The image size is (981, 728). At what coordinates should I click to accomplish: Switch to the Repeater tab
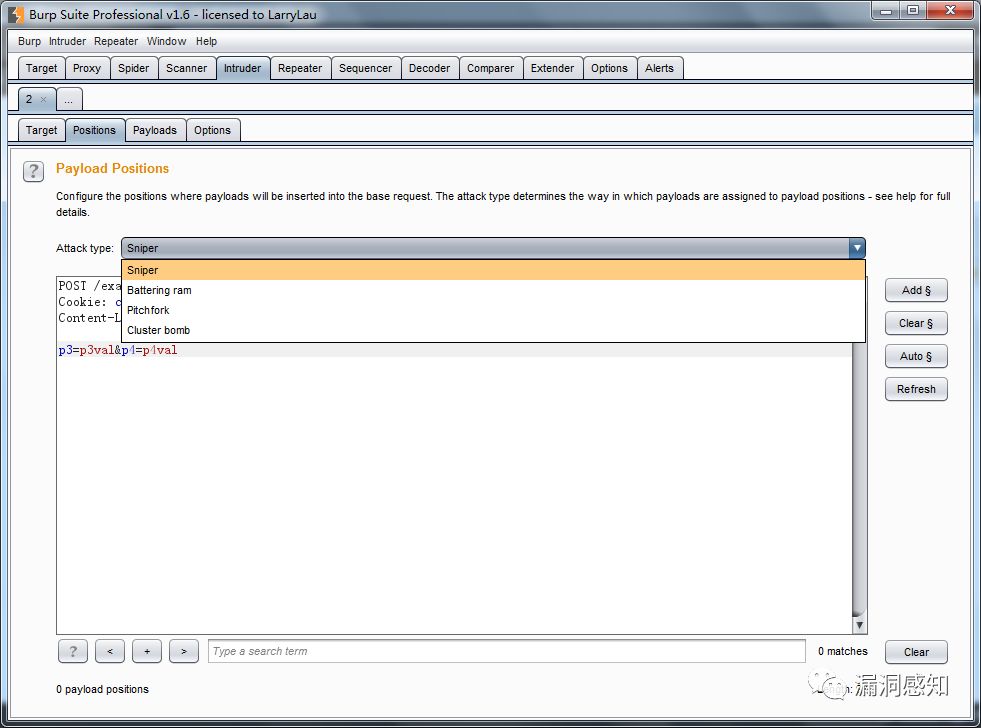click(300, 68)
